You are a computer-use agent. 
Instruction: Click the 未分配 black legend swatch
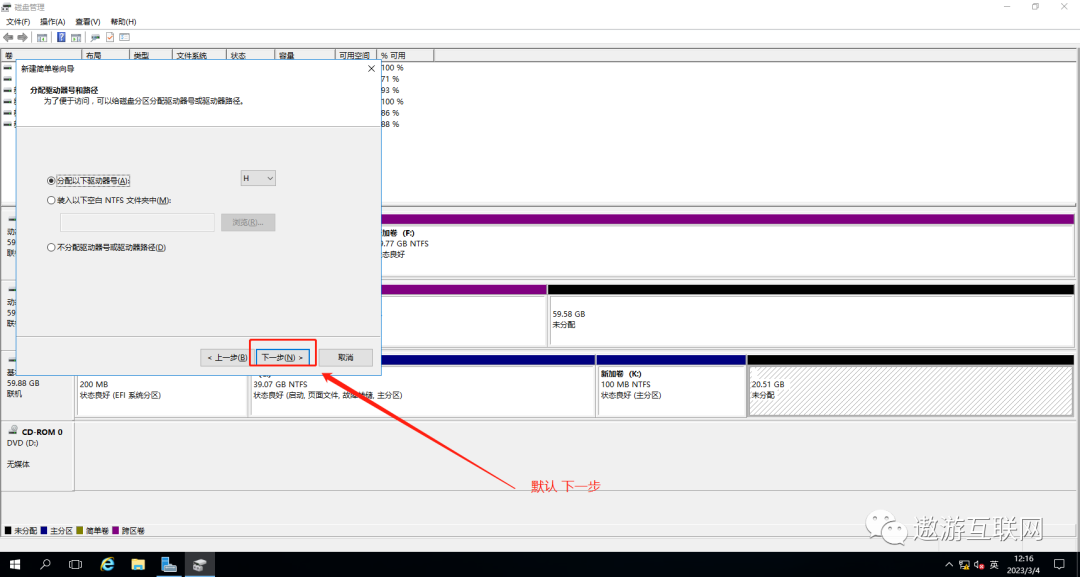tap(8, 531)
